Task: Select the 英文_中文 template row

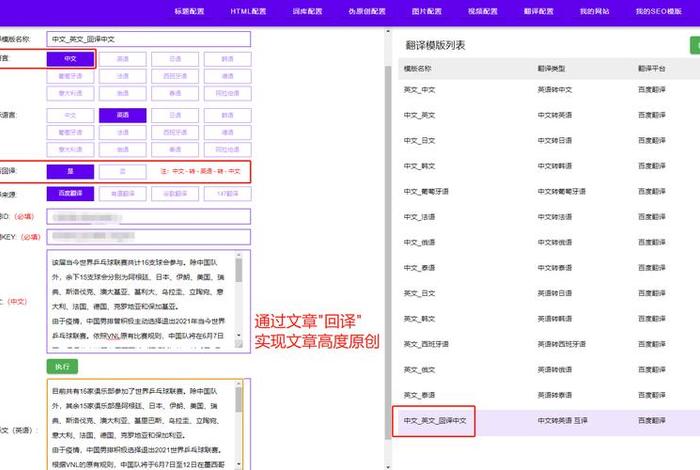Action: click(x=549, y=90)
